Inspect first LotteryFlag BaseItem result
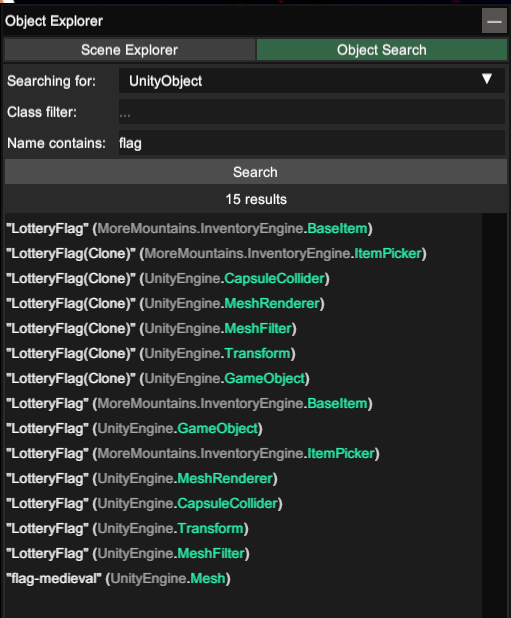 point(189,229)
